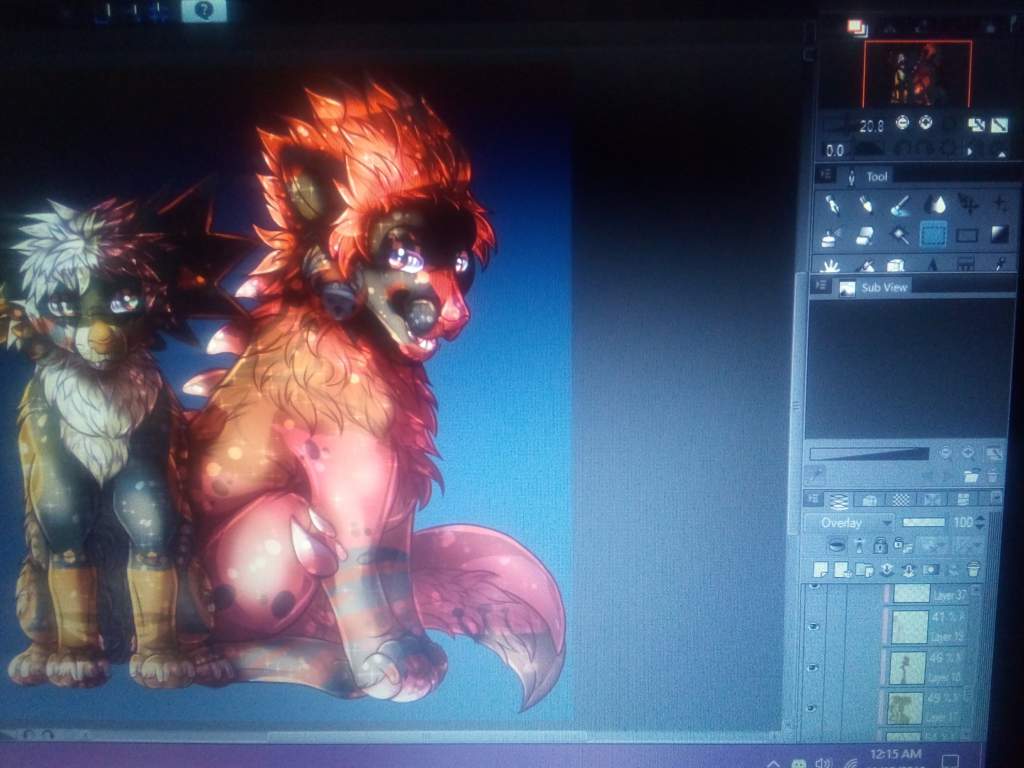The image size is (1024, 768).
Task: Open the taskbar clock showing 12:15 AM
Action: (x=896, y=756)
